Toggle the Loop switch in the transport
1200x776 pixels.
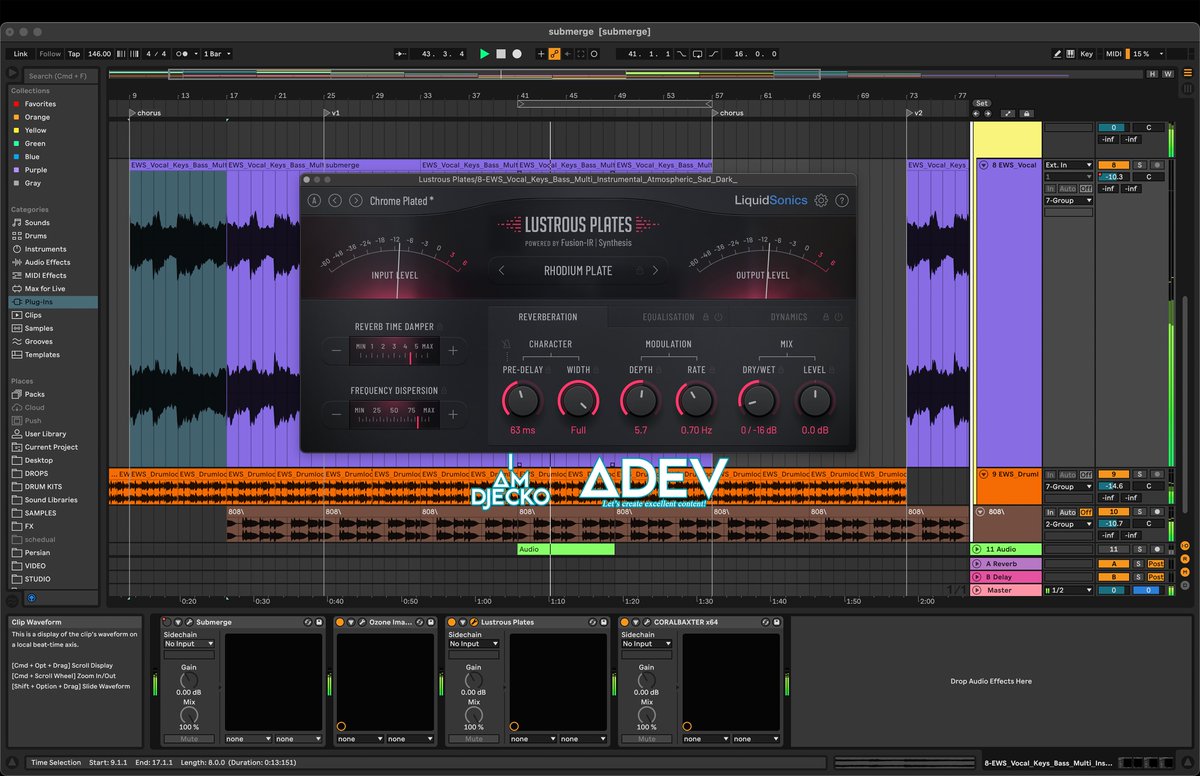[x=697, y=54]
